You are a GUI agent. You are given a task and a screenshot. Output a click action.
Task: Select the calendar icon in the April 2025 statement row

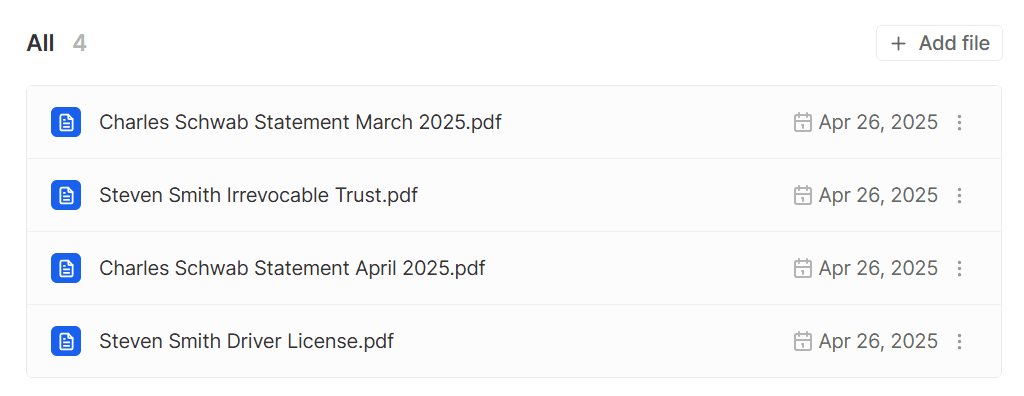(803, 268)
